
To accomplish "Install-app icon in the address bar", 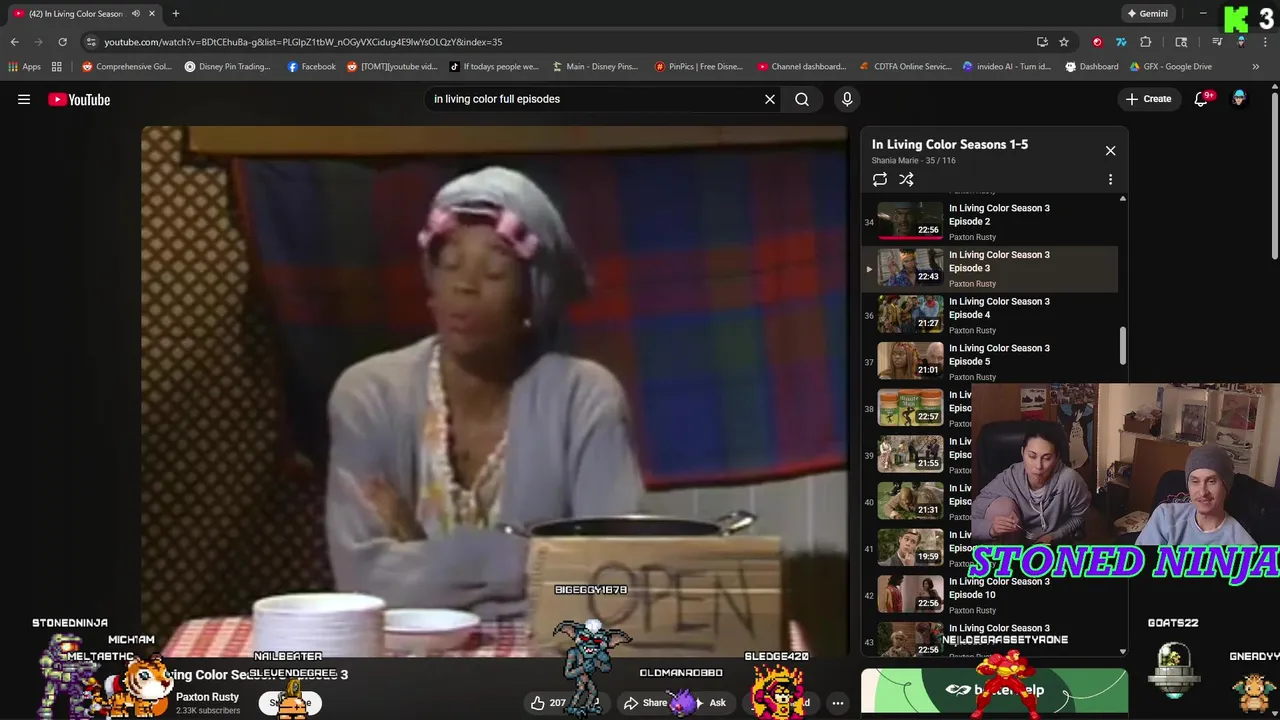I will [x=1042, y=42].
